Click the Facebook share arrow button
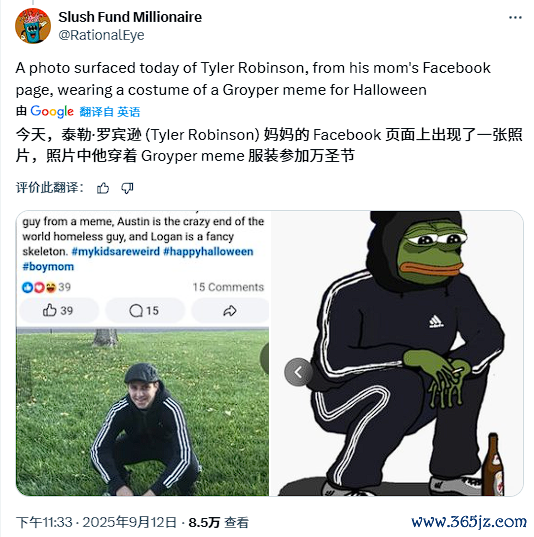 pyautogui.click(x=230, y=311)
